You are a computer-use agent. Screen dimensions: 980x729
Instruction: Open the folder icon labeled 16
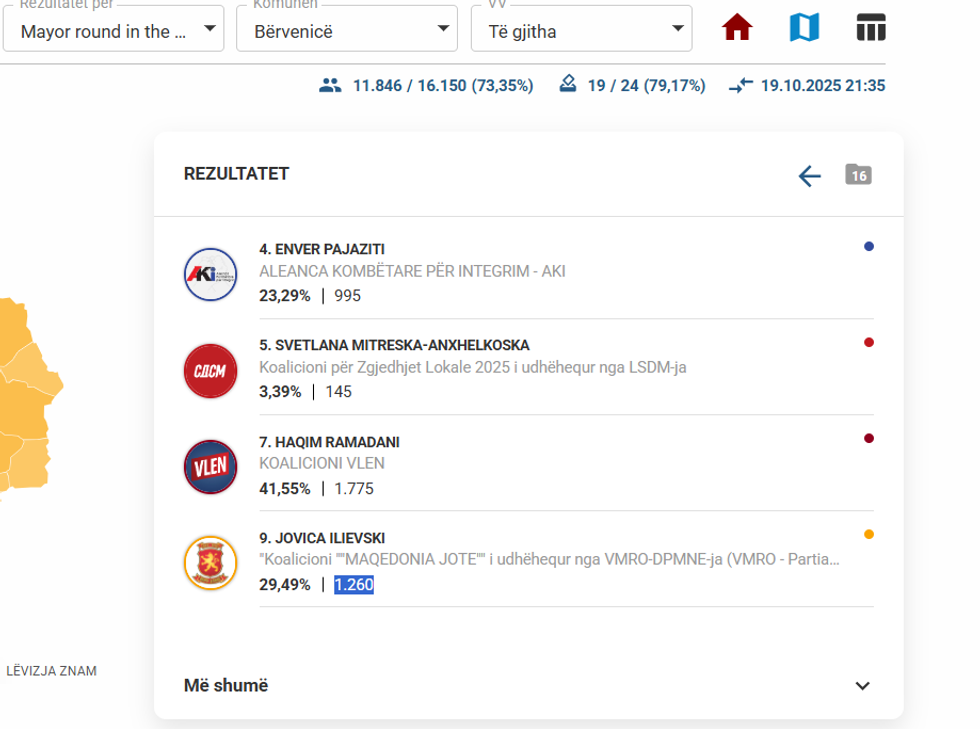click(858, 175)
